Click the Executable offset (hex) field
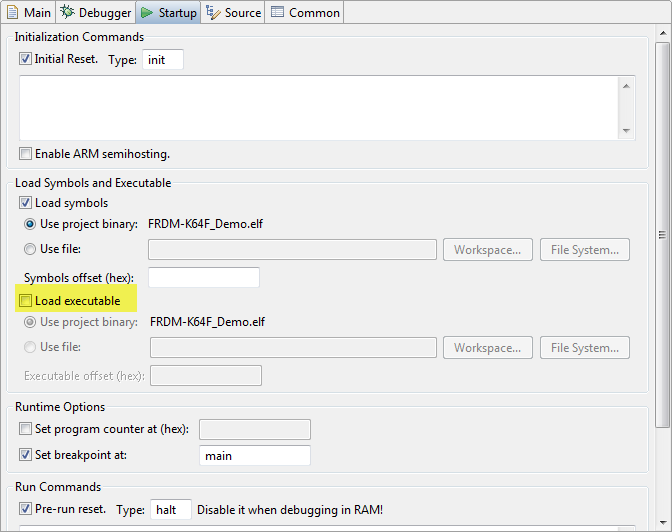This screenshot has width=672, height=532. tap(206, 376)
